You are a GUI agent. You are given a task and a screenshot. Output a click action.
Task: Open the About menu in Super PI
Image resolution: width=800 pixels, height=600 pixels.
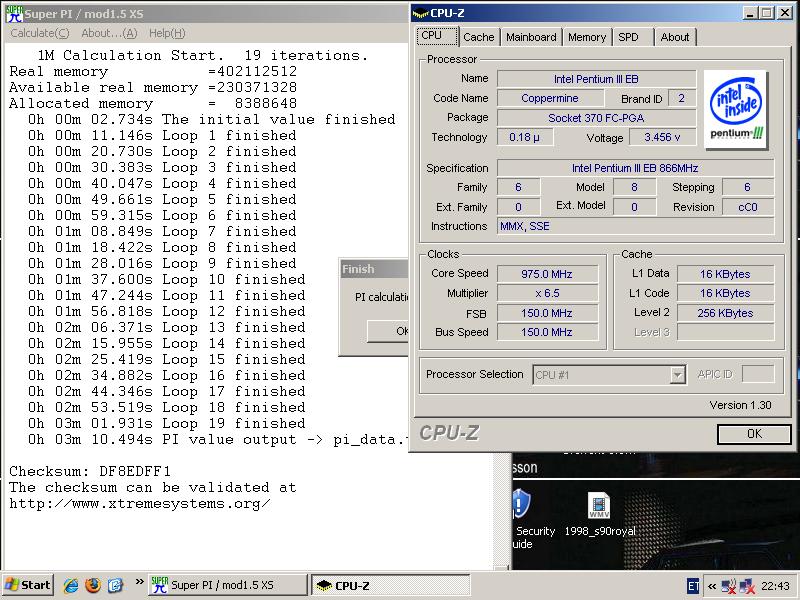click(x=109, y=33)
